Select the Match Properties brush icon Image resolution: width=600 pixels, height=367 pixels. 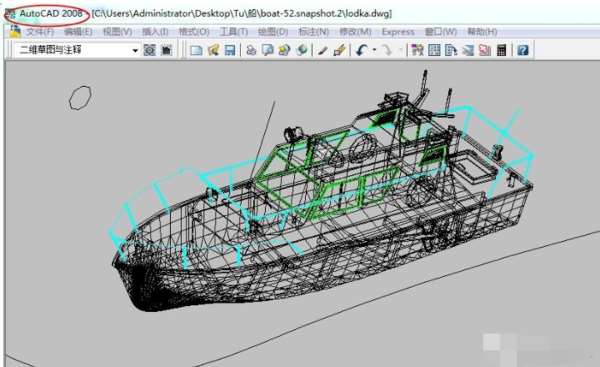339,50
